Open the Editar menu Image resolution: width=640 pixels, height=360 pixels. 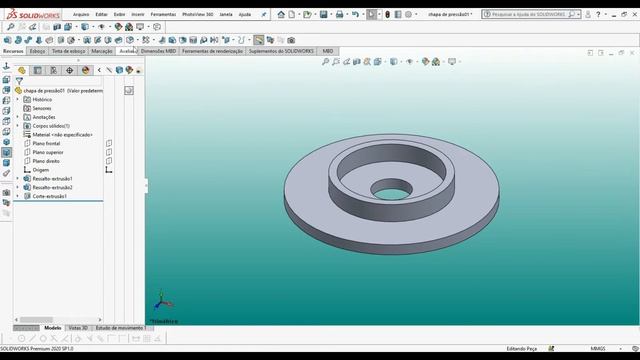(101, 14)
